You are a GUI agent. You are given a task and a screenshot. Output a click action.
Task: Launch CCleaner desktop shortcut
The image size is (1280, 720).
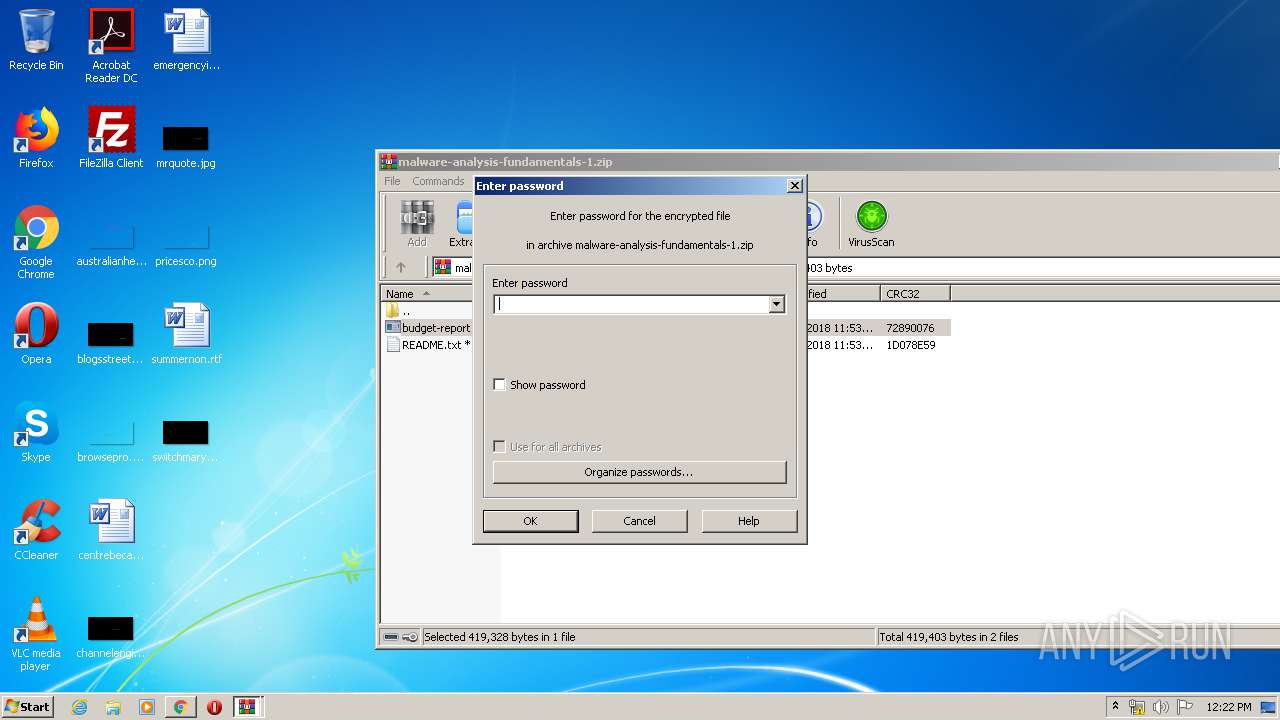tap(36, 530)
